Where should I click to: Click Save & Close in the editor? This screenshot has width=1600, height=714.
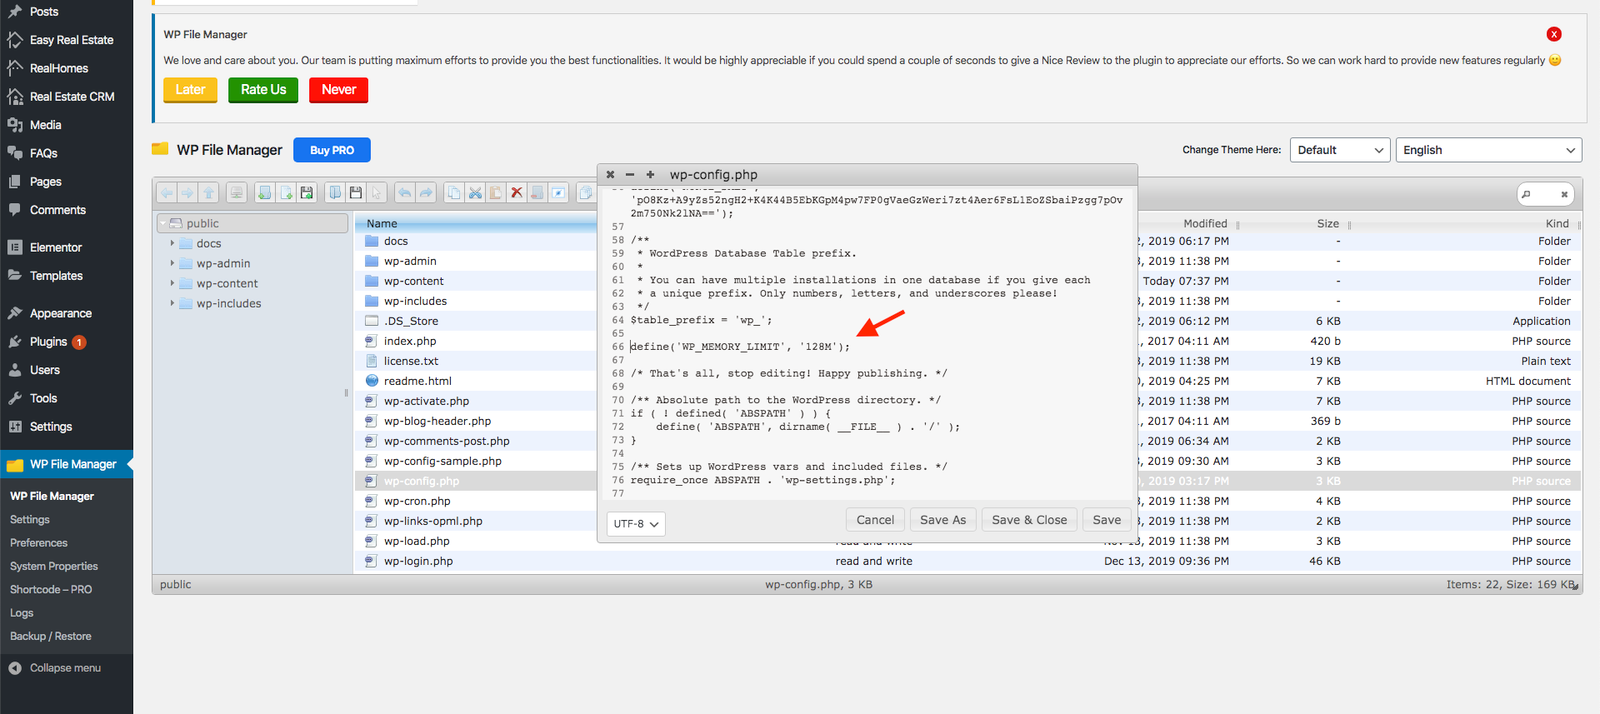[x=1029, y=520]
